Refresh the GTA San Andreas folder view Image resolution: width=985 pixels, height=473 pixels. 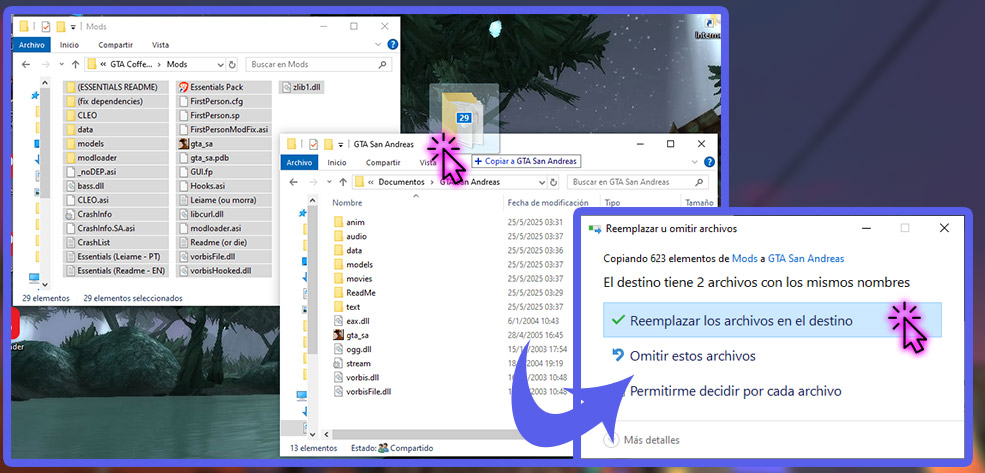tap(553, 182)
